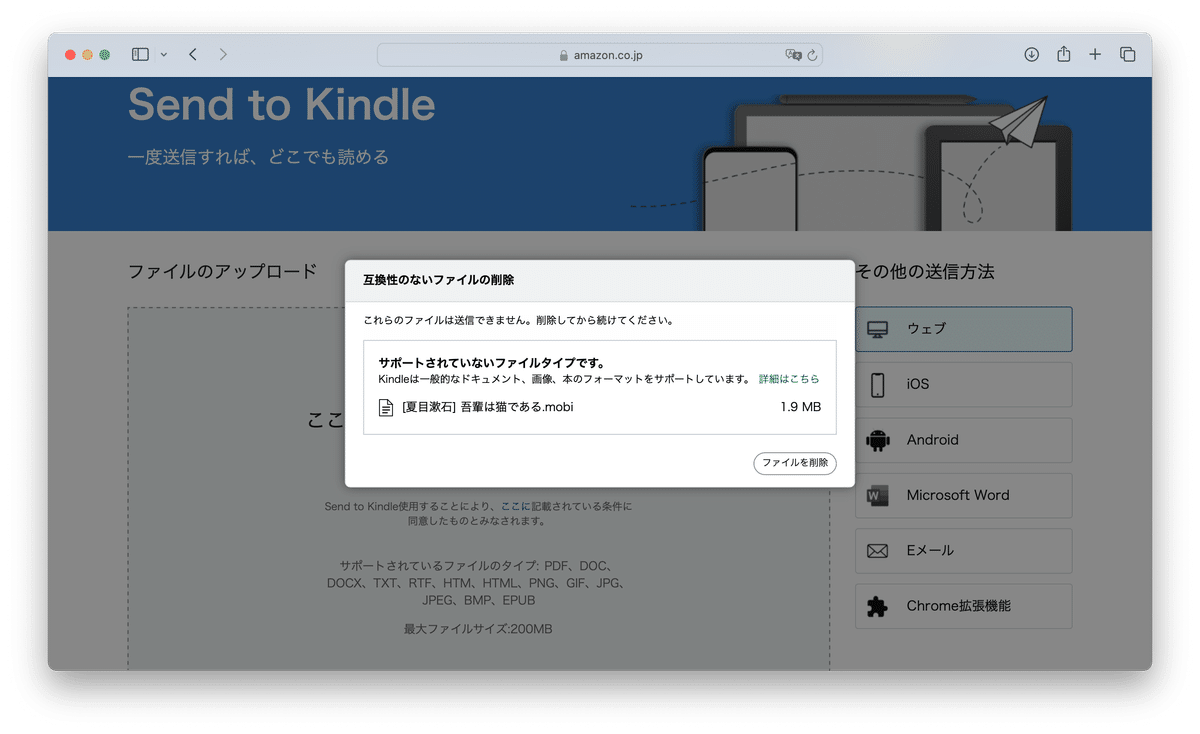Reload the page with the refresh icon
This screenshot has height=734, width=1200.
(812, 55)
